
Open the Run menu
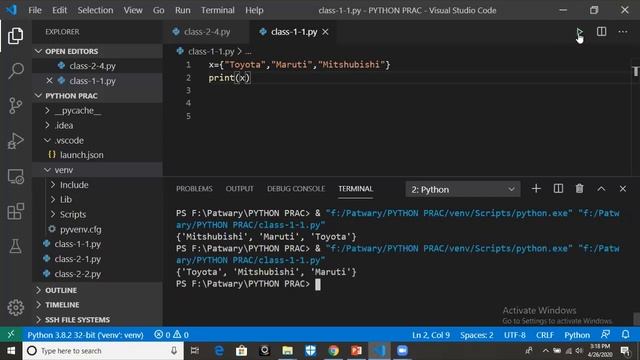click(182, 10)
